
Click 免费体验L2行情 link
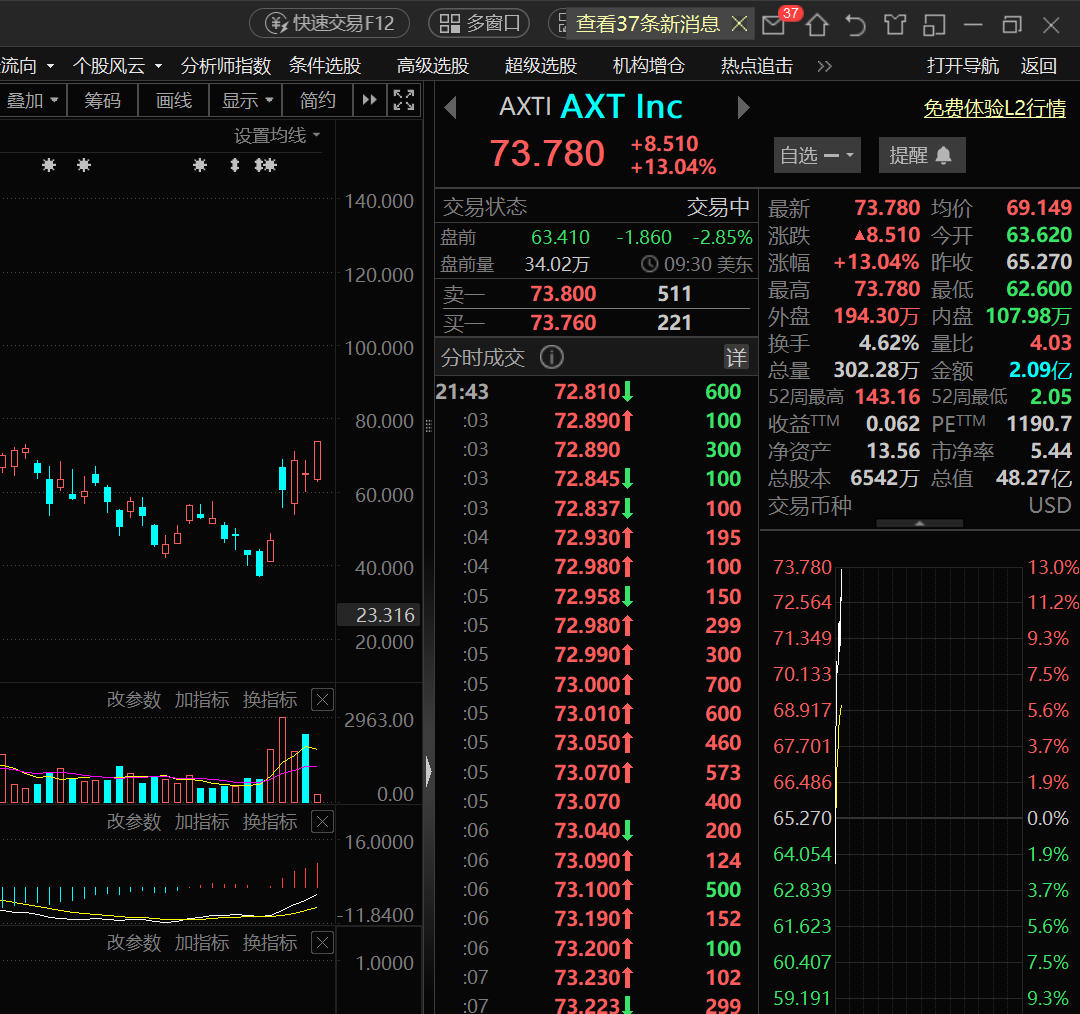995,108
